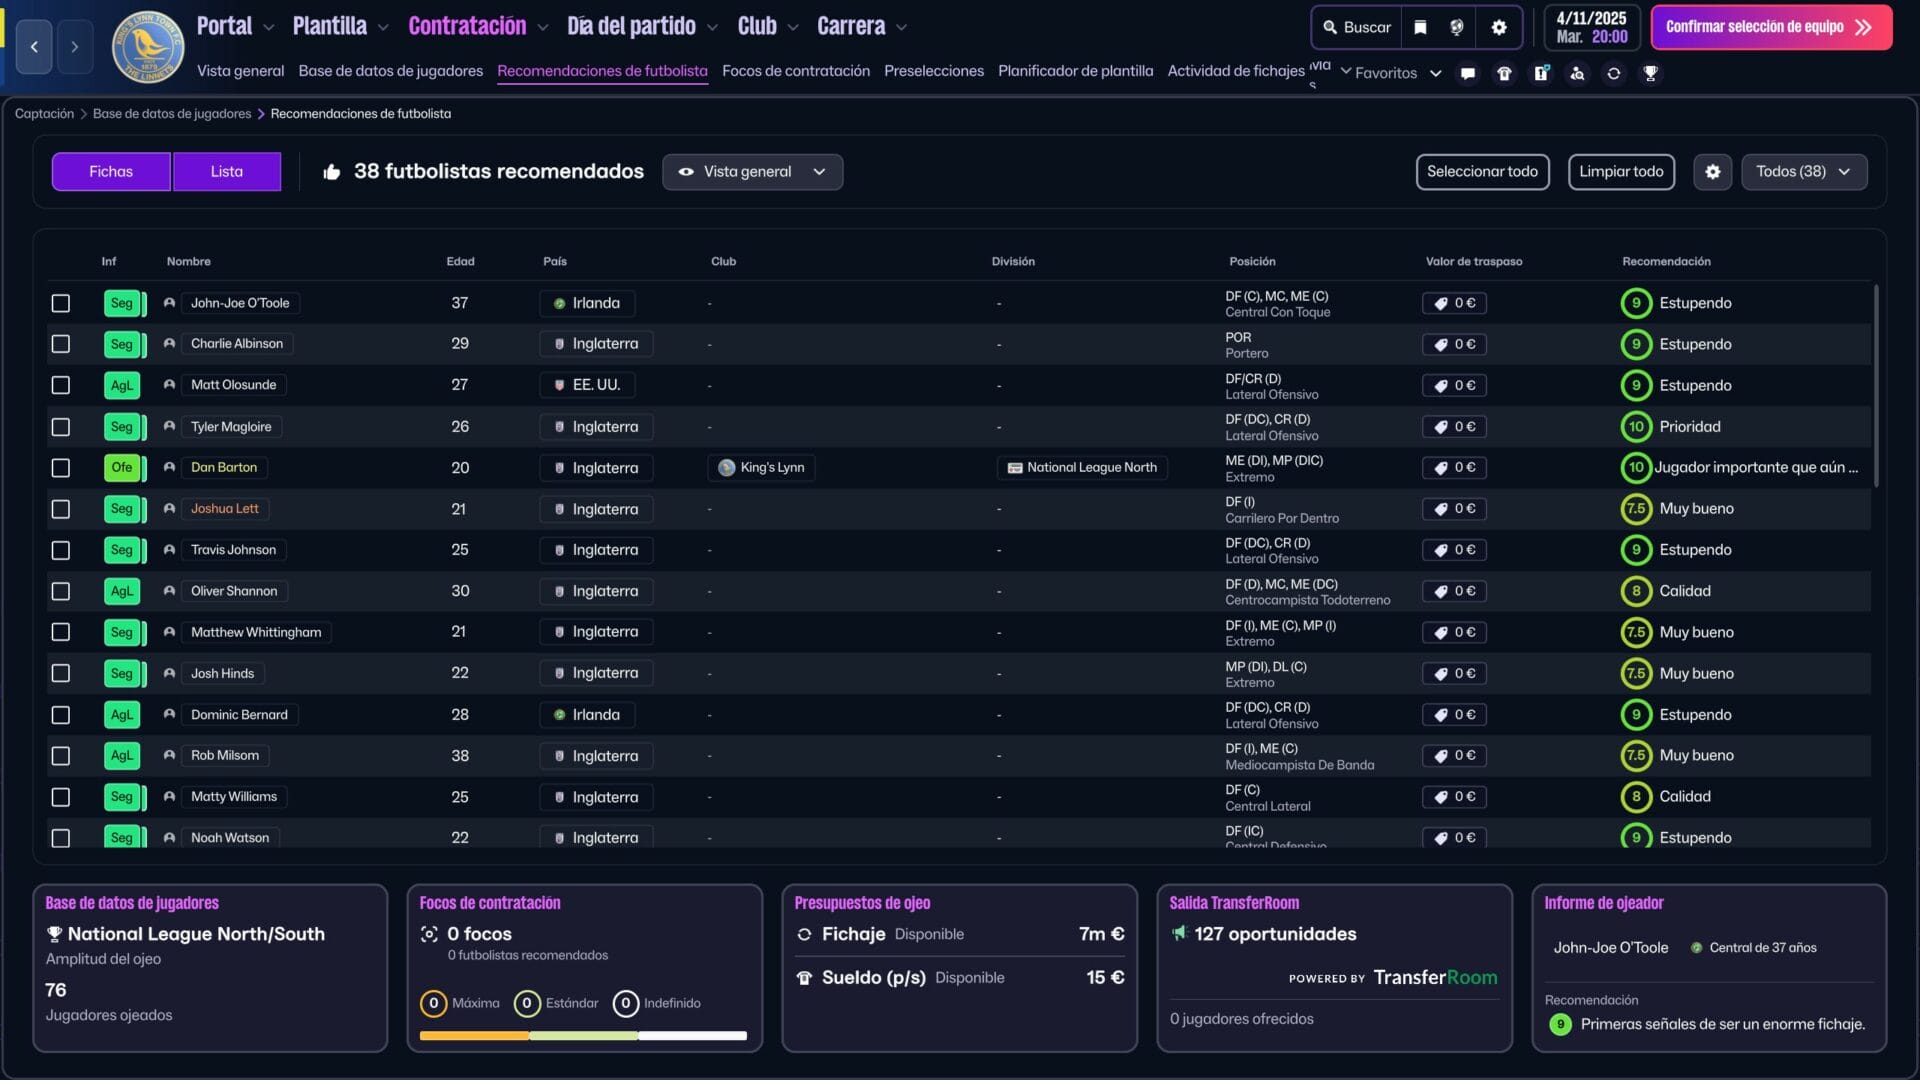Open competitions via the trophy icon
The width and height of the screenshot is (1920, 1080).
[x=1651, y=73]
